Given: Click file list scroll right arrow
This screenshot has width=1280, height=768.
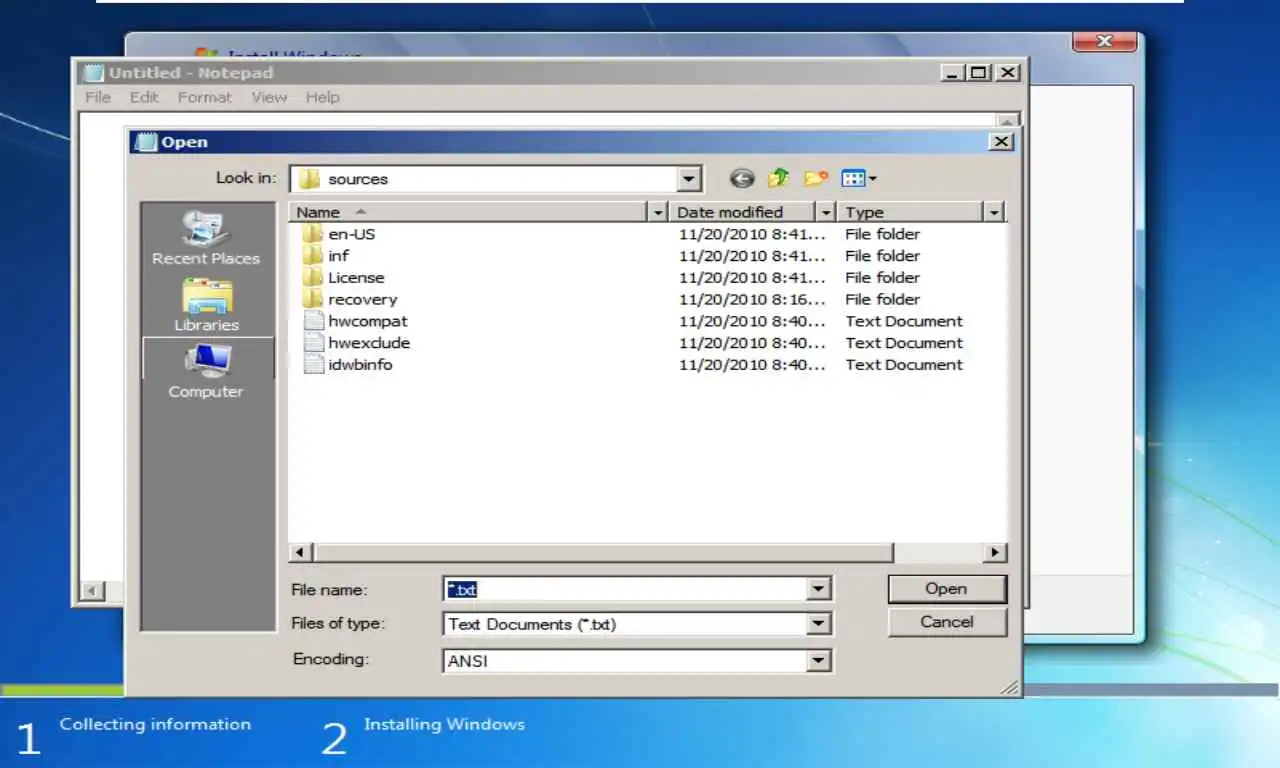Looking at the screenshot, I should point(995,552).
